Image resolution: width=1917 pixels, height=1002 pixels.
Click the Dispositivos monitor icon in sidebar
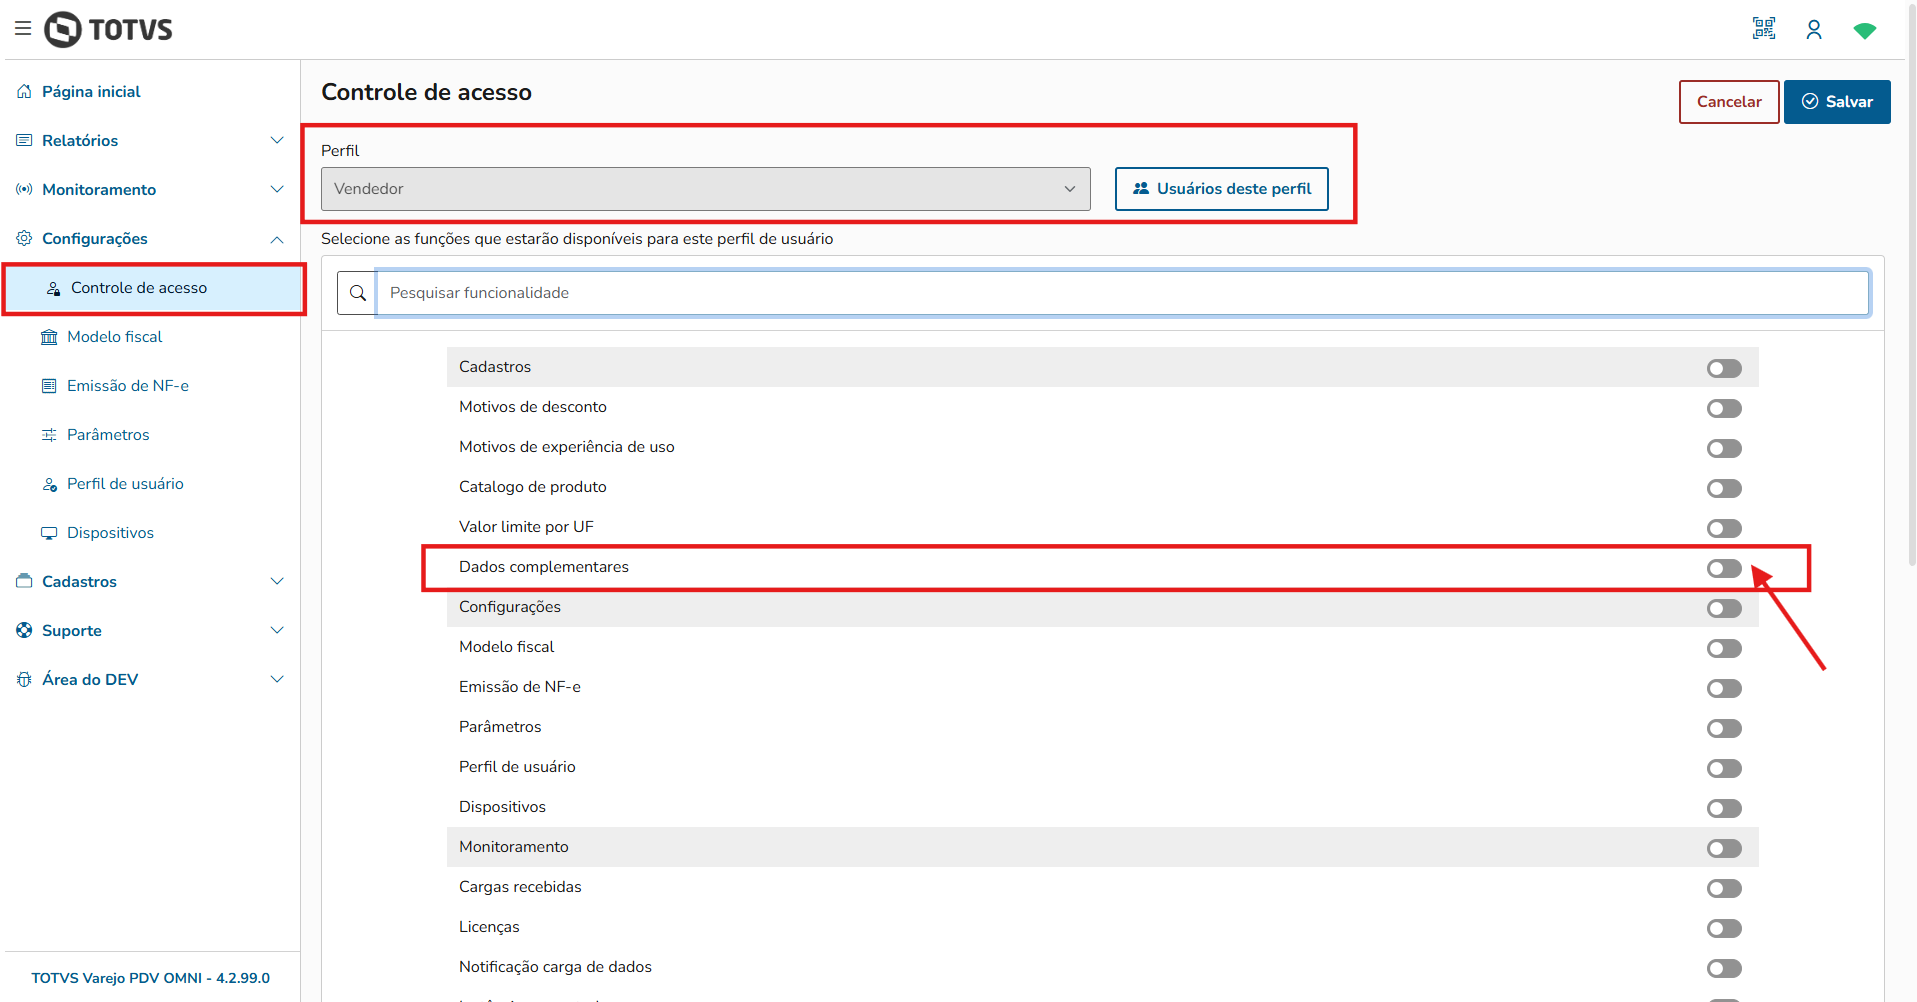(49, 533)
